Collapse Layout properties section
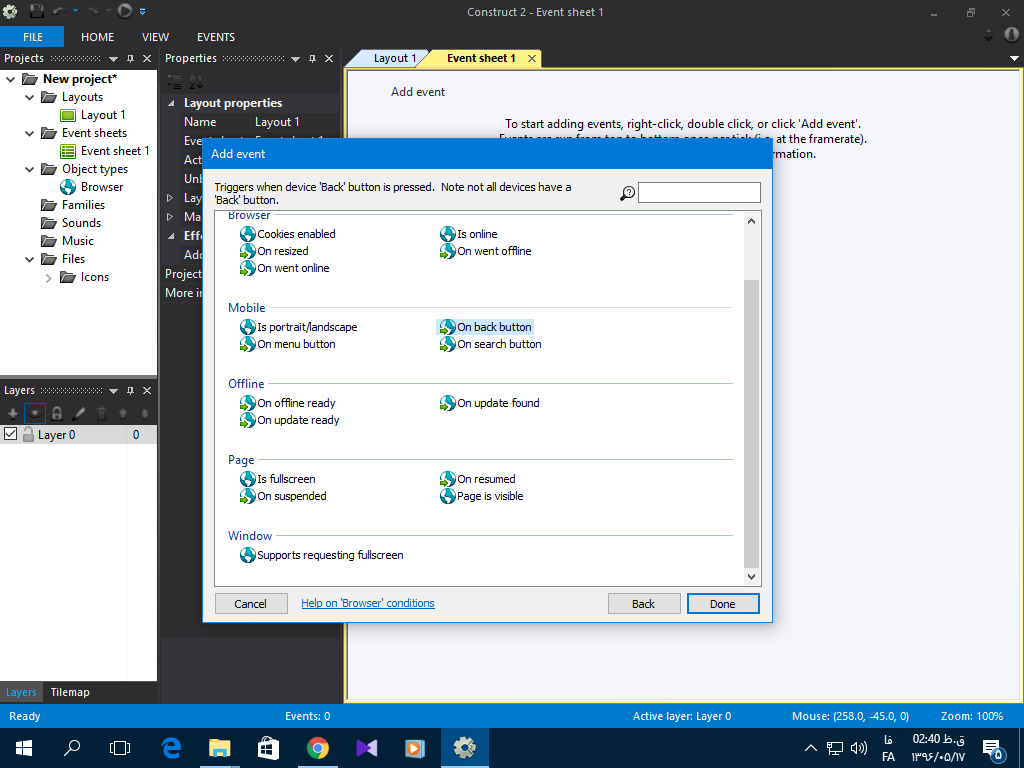Viewport: 1024px width, 768px height. pyautogui.click(x=171, y=103)
